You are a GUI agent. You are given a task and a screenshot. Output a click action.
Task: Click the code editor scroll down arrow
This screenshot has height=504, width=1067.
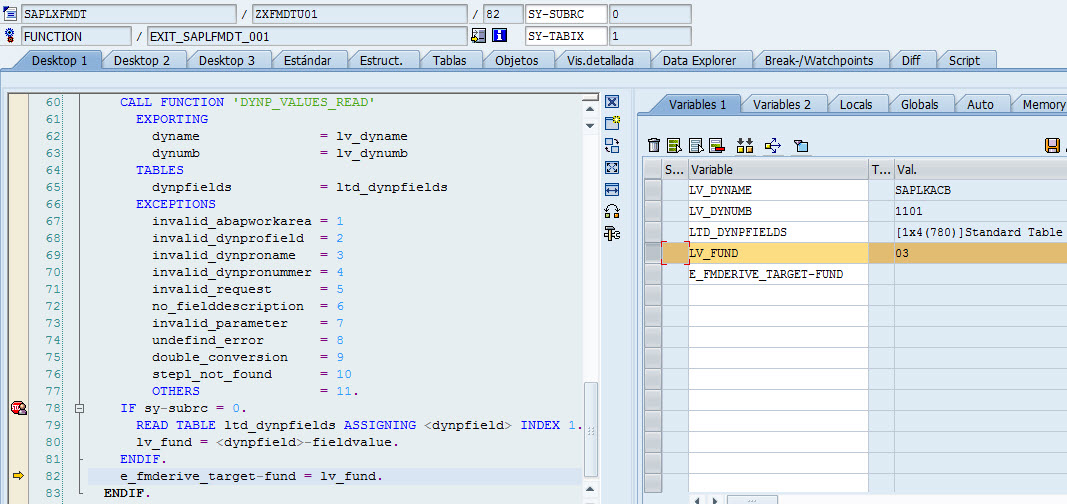590,126
